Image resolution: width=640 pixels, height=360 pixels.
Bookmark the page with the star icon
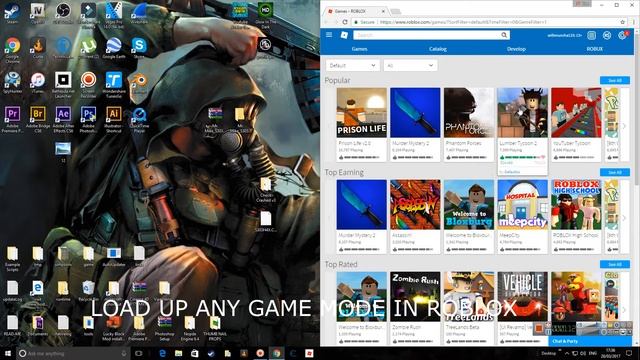(622, 22)
